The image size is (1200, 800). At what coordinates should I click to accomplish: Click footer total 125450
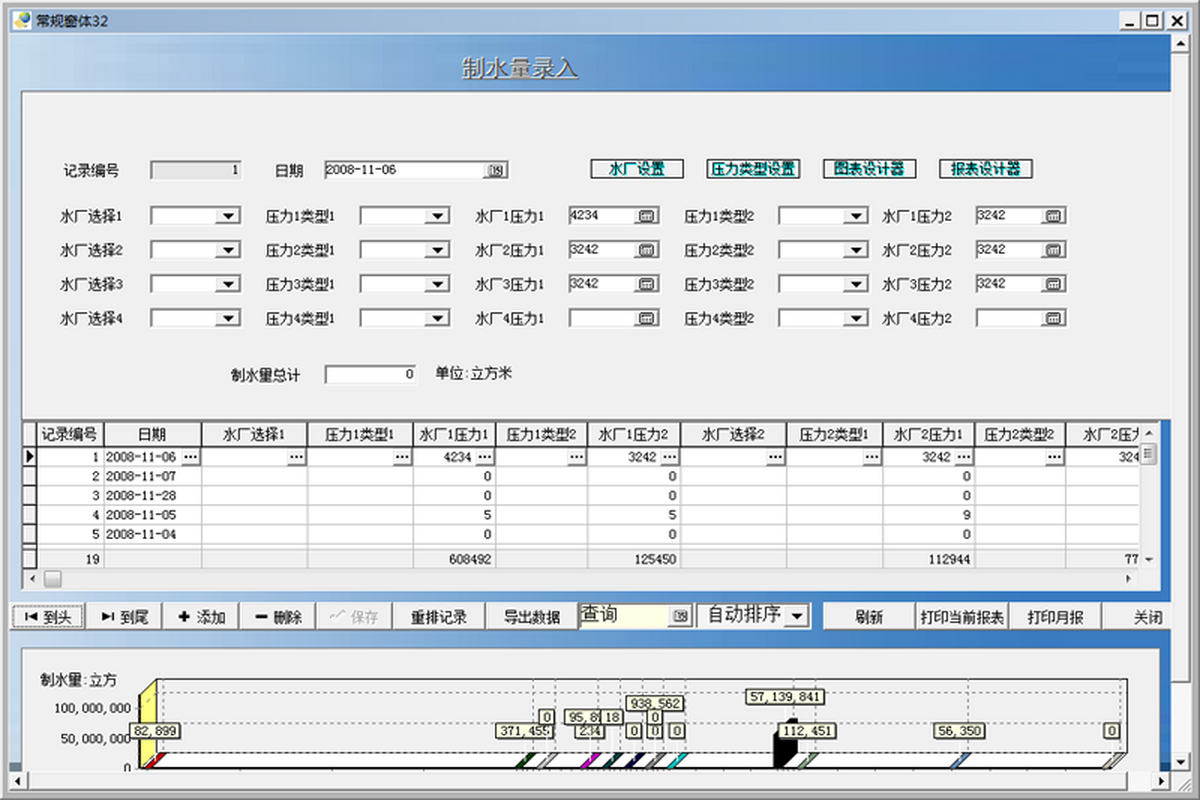655,560
